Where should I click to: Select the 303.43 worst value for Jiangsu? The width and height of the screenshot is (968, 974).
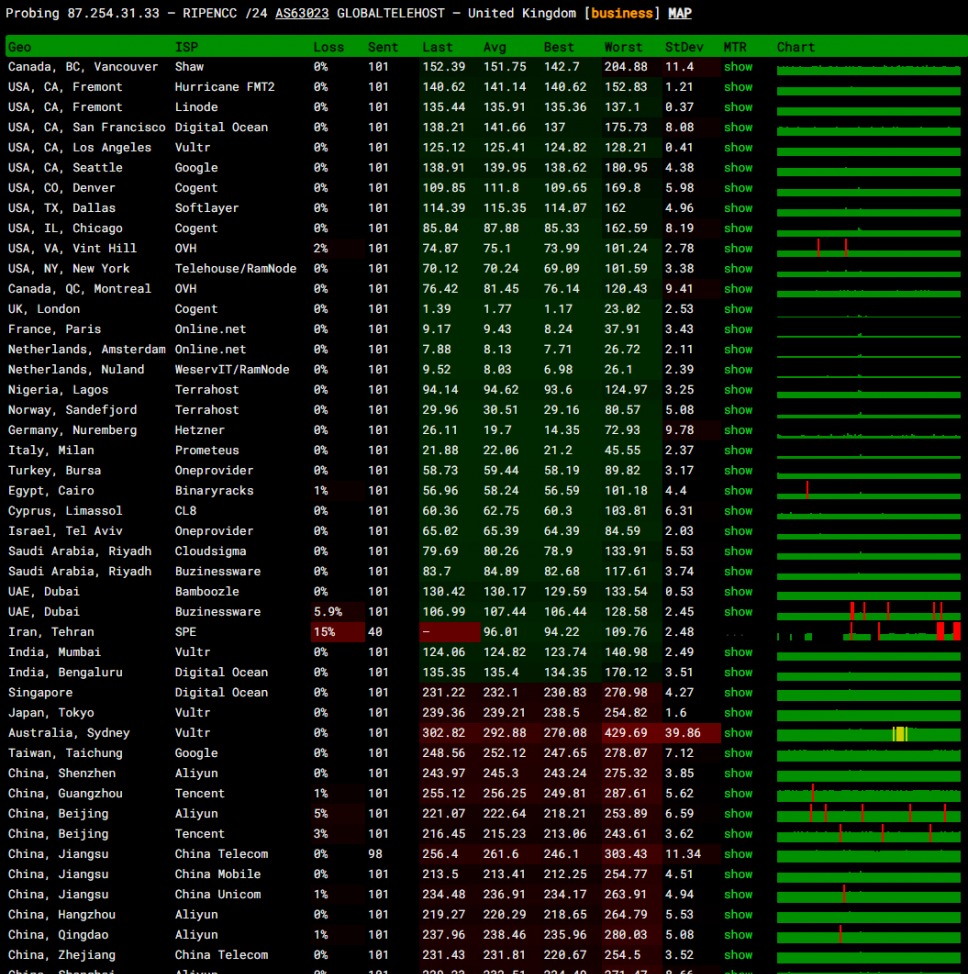point(626,854)
